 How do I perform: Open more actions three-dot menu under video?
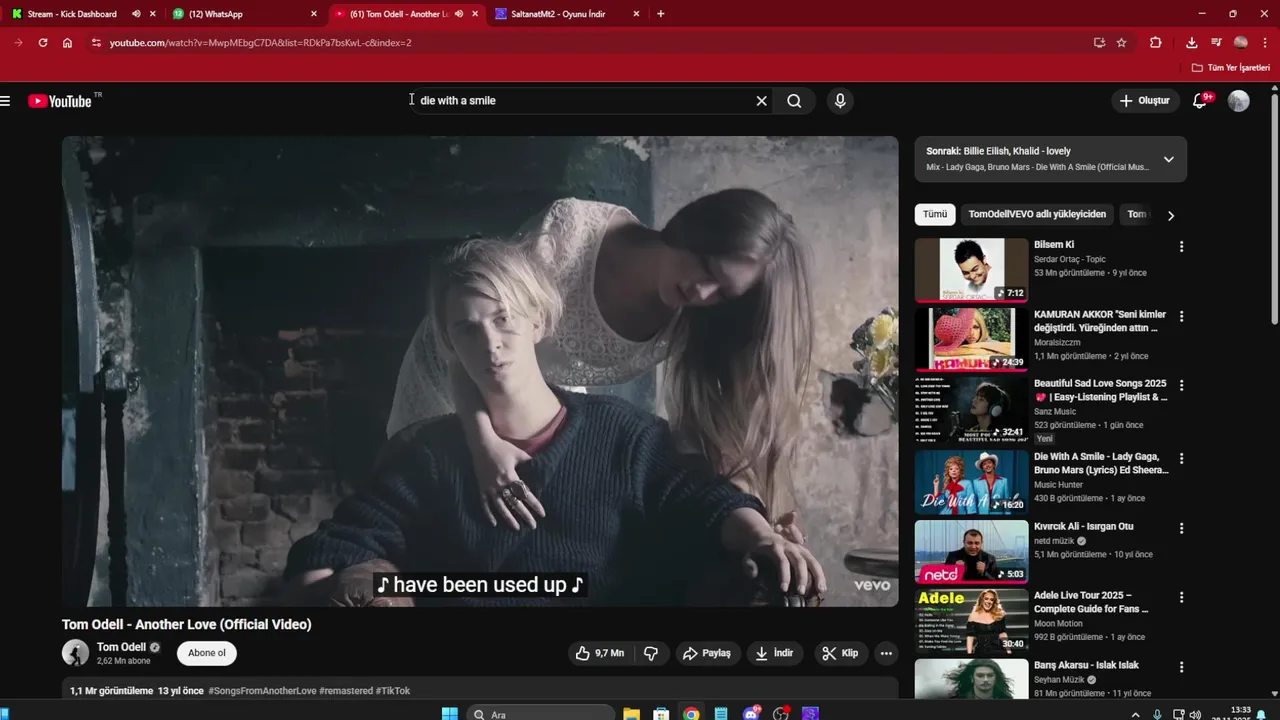(886, 653)
